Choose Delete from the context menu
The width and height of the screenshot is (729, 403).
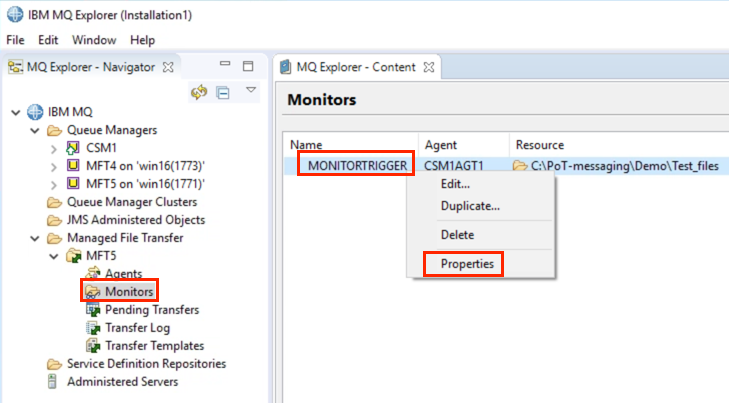(x=481, y=235)
